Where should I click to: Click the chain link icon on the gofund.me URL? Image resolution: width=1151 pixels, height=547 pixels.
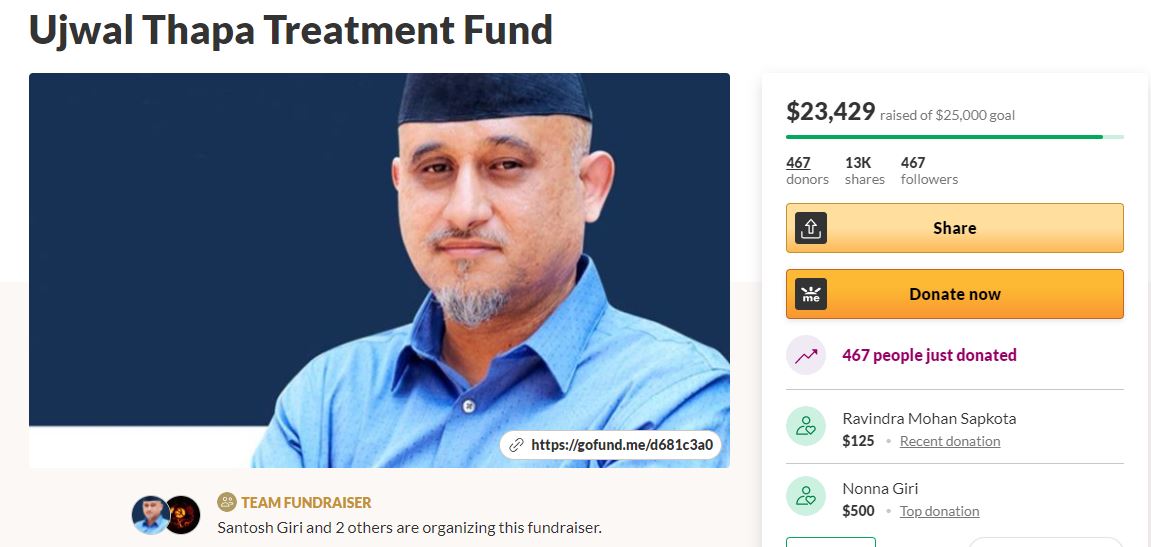pyautogui.click(x=517, y=445)
